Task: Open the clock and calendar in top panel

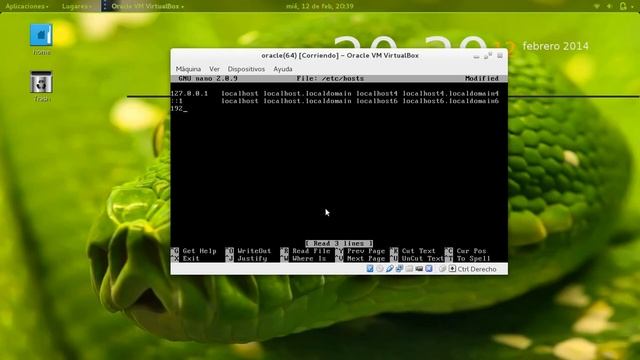Action: click(320, 6)
